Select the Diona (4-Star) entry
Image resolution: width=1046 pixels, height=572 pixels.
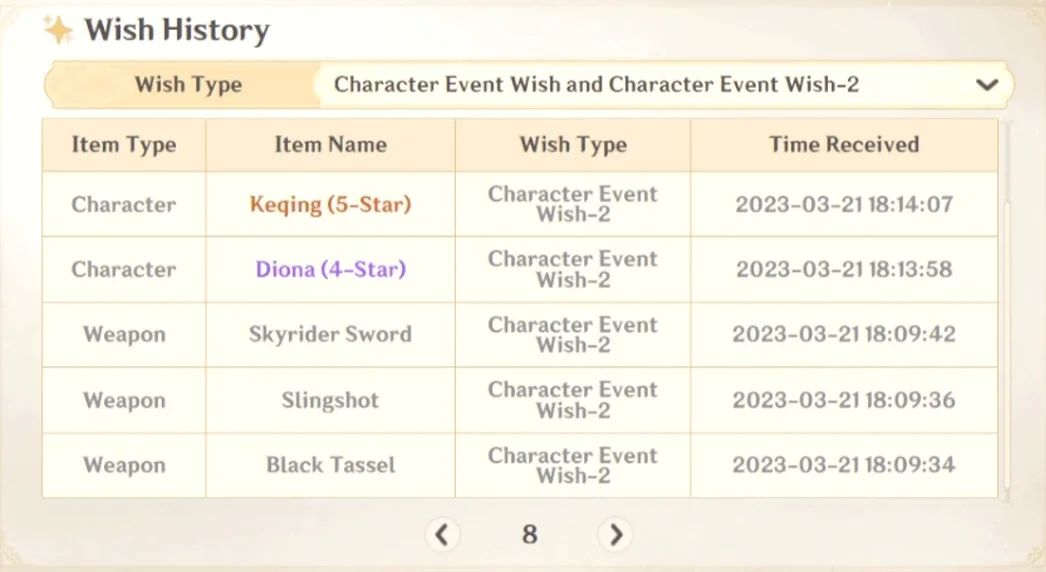click(330, 269)
